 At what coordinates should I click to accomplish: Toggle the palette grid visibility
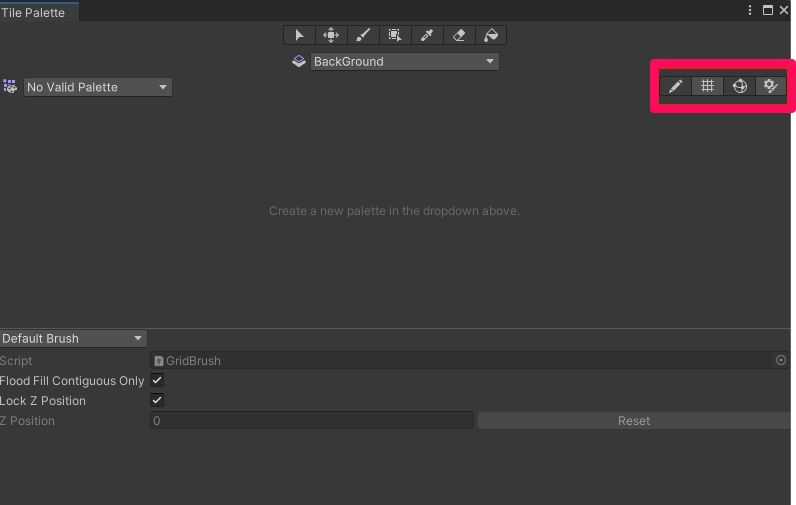click(x=707, y=86)
